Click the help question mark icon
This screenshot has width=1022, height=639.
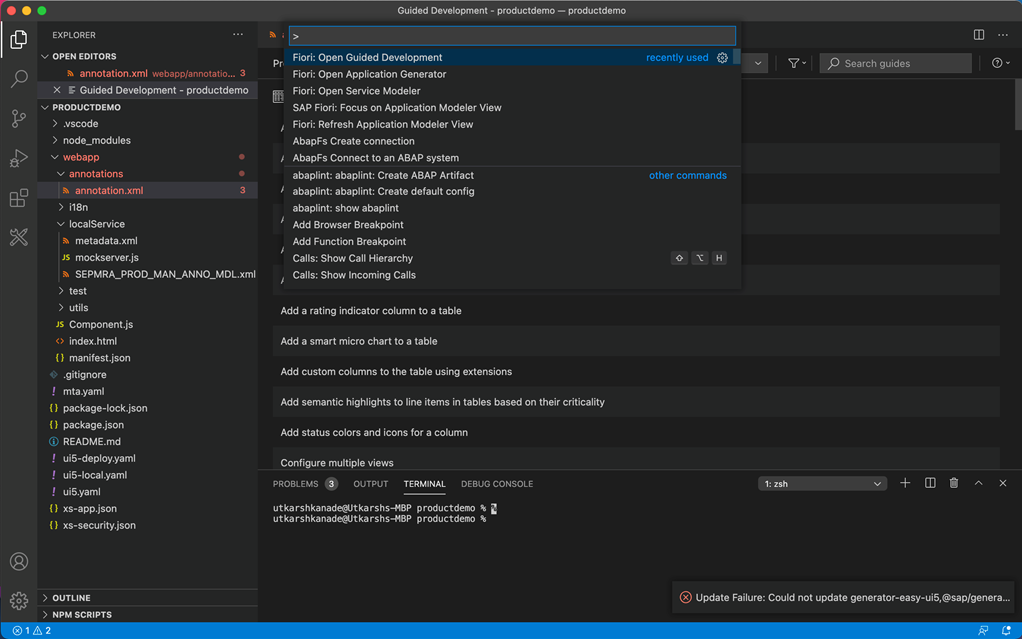(1000, 63)
